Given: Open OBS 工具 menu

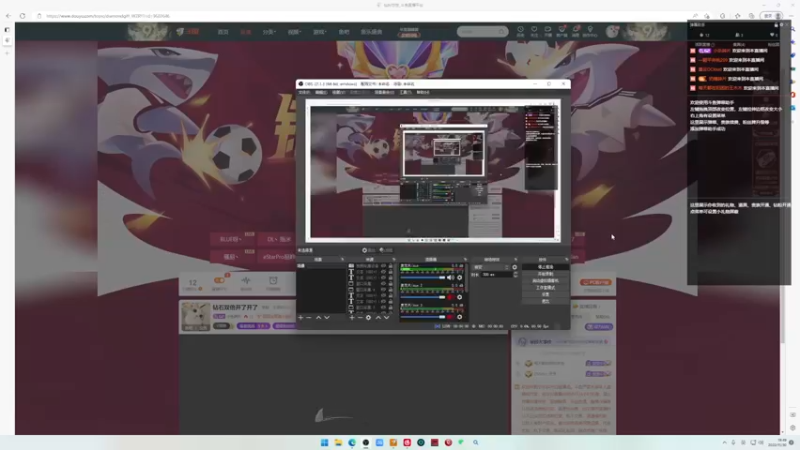Looking at the screenshot, I should (406, 92).
